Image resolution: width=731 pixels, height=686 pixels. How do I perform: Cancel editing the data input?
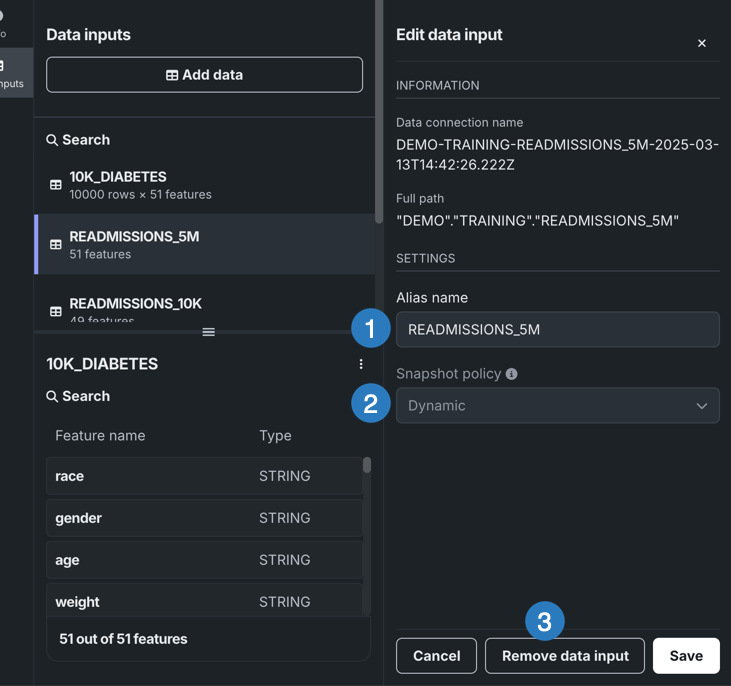(x=436, y=656)
